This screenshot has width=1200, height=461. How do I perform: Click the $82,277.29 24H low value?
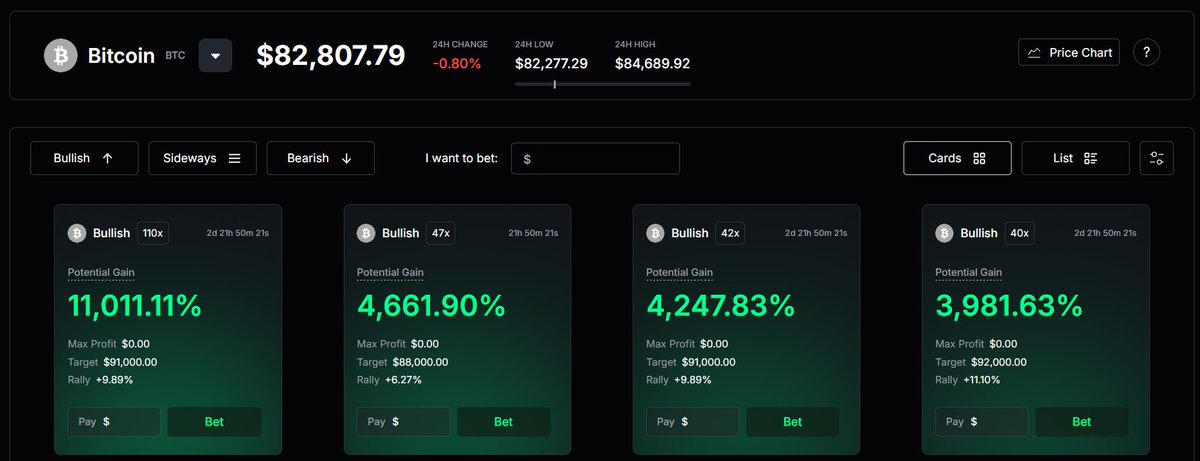point(551,64)
